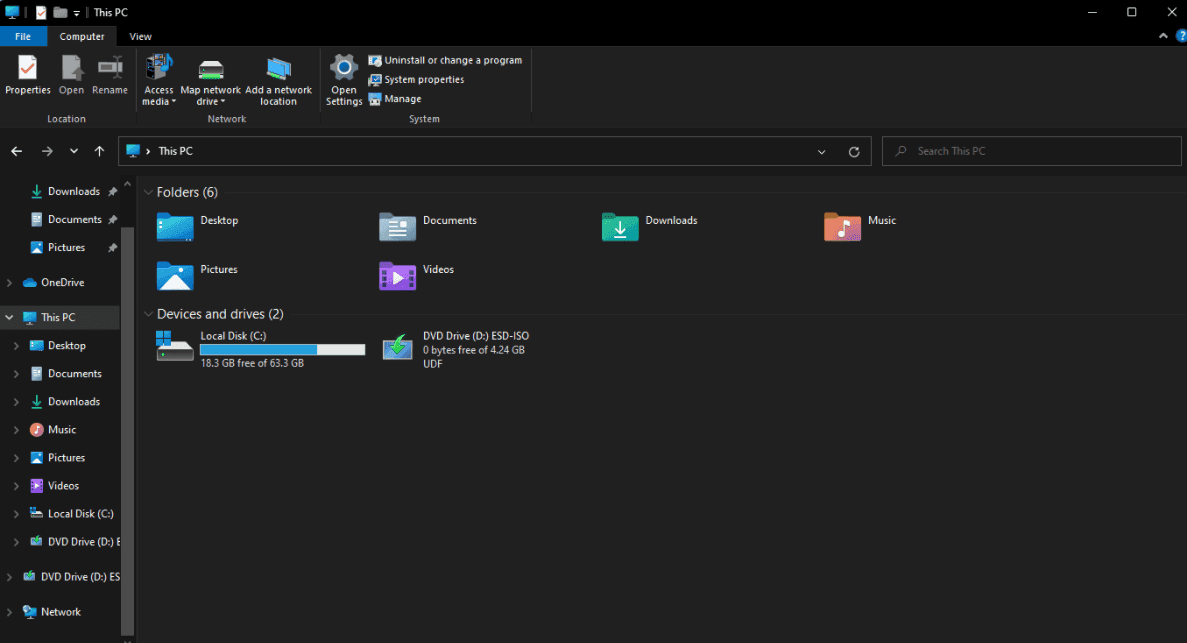
Task: Expand Downloads under This PC
Action: [x=16, y=401]
